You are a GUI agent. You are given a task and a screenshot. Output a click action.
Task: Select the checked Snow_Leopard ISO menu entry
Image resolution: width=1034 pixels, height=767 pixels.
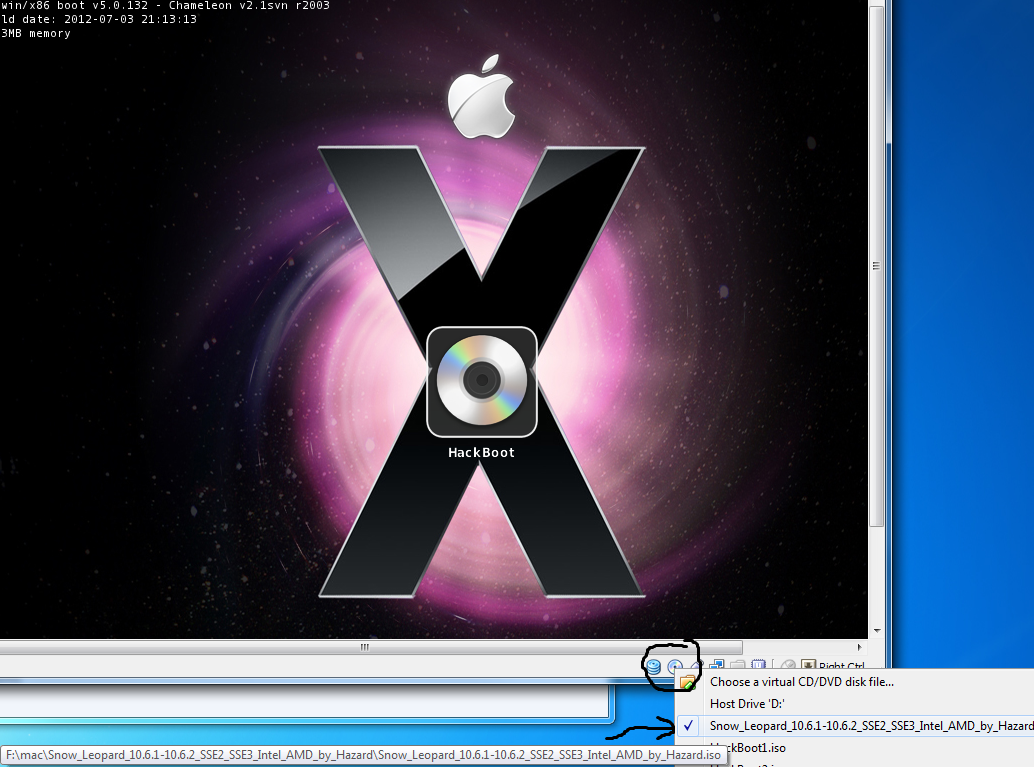(855, 725)
